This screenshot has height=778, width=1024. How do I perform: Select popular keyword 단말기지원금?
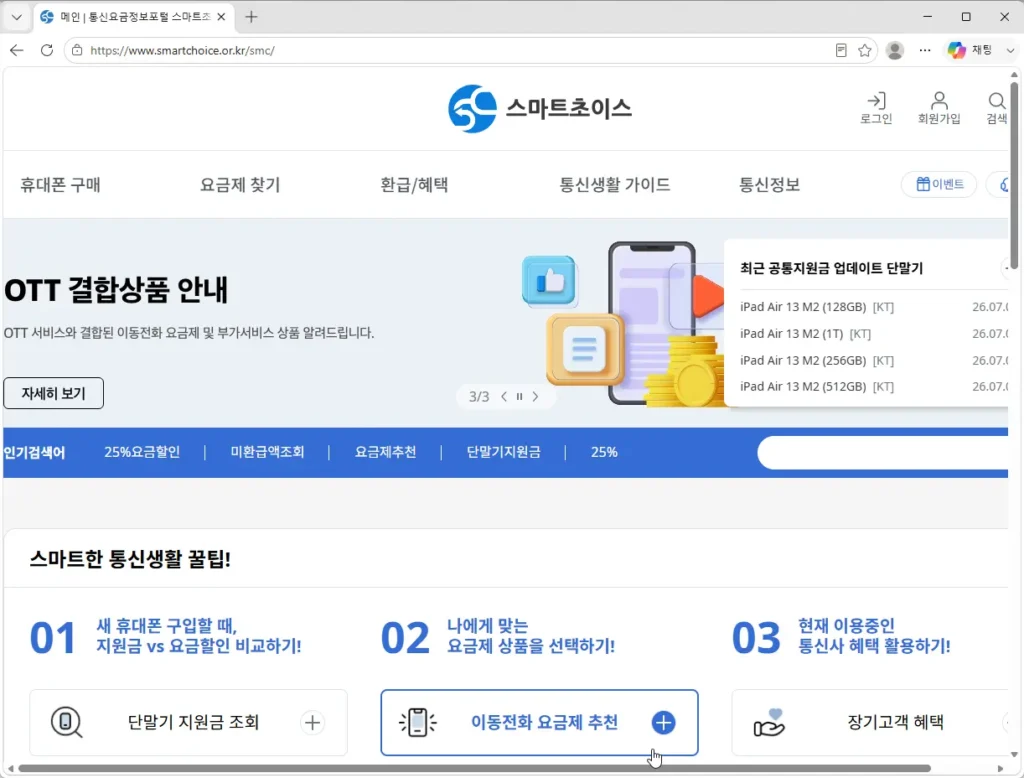point(504,452)
